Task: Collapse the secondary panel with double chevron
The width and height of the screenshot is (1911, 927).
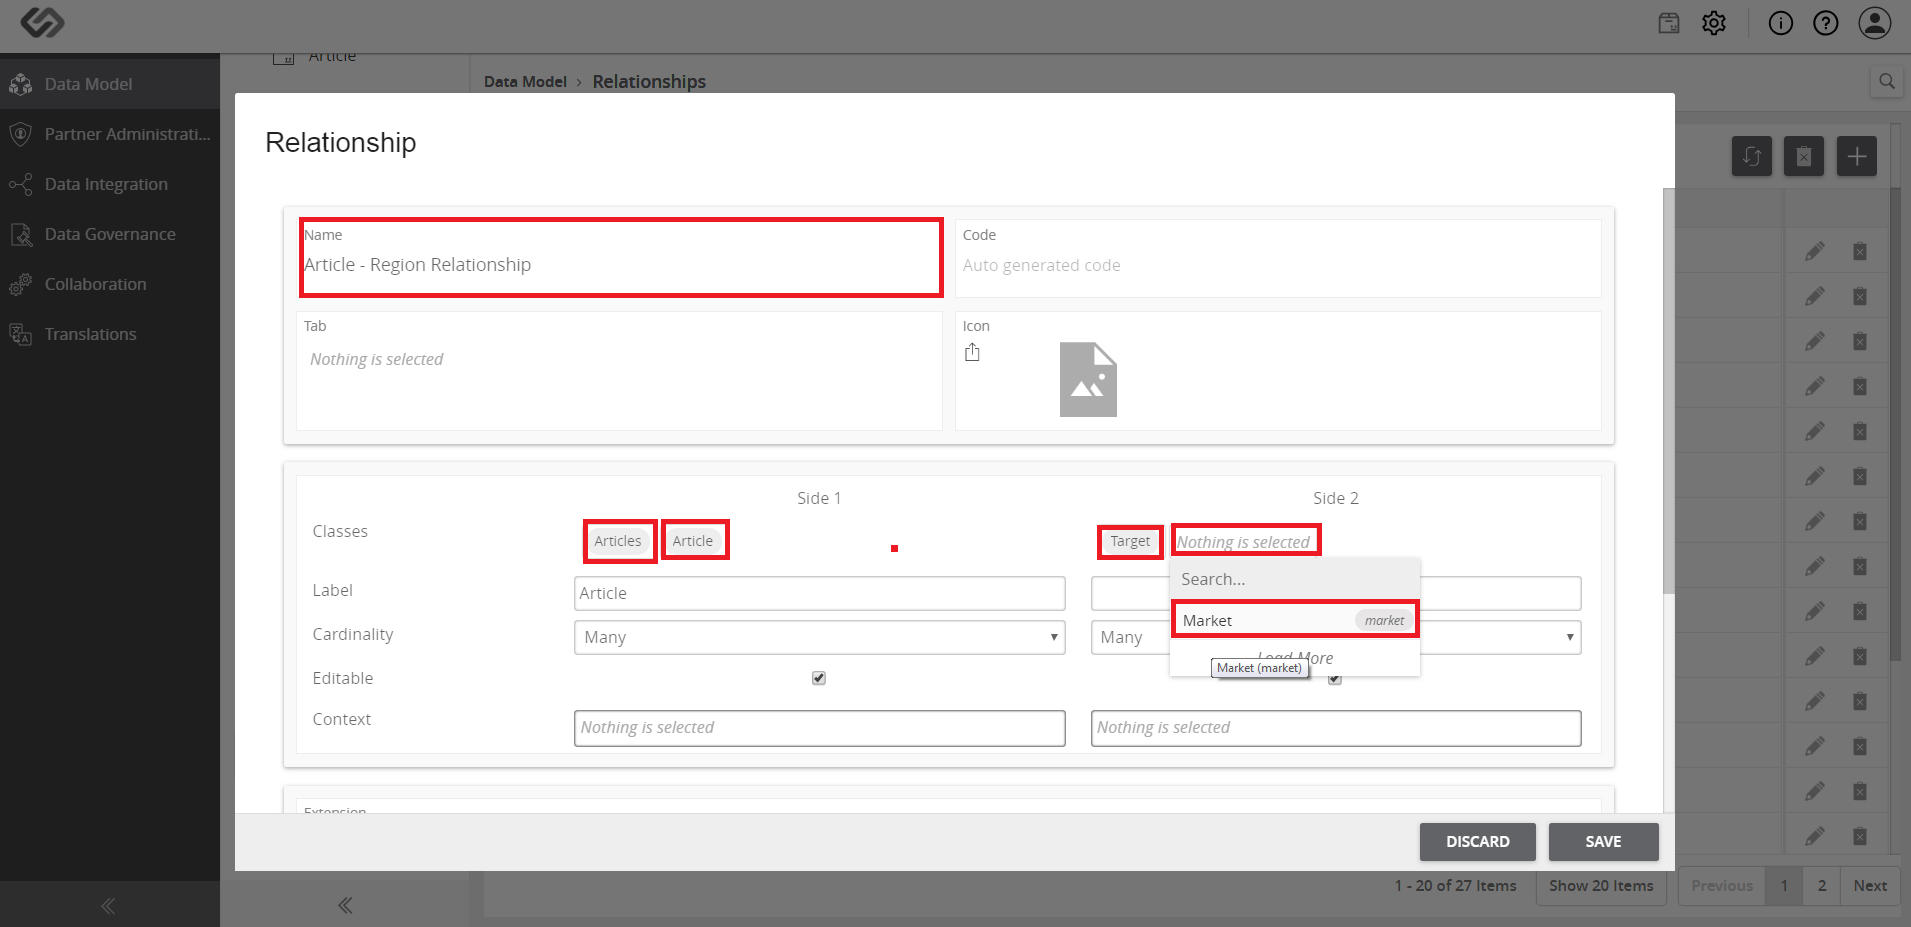Action: 345,906
